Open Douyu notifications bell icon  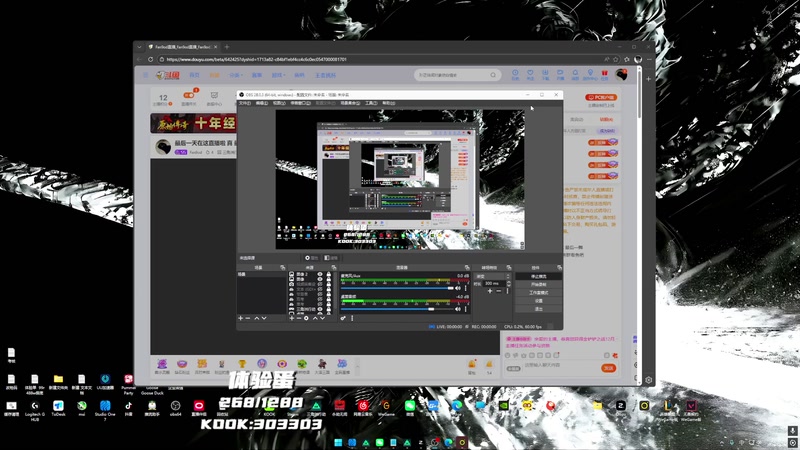575,74
